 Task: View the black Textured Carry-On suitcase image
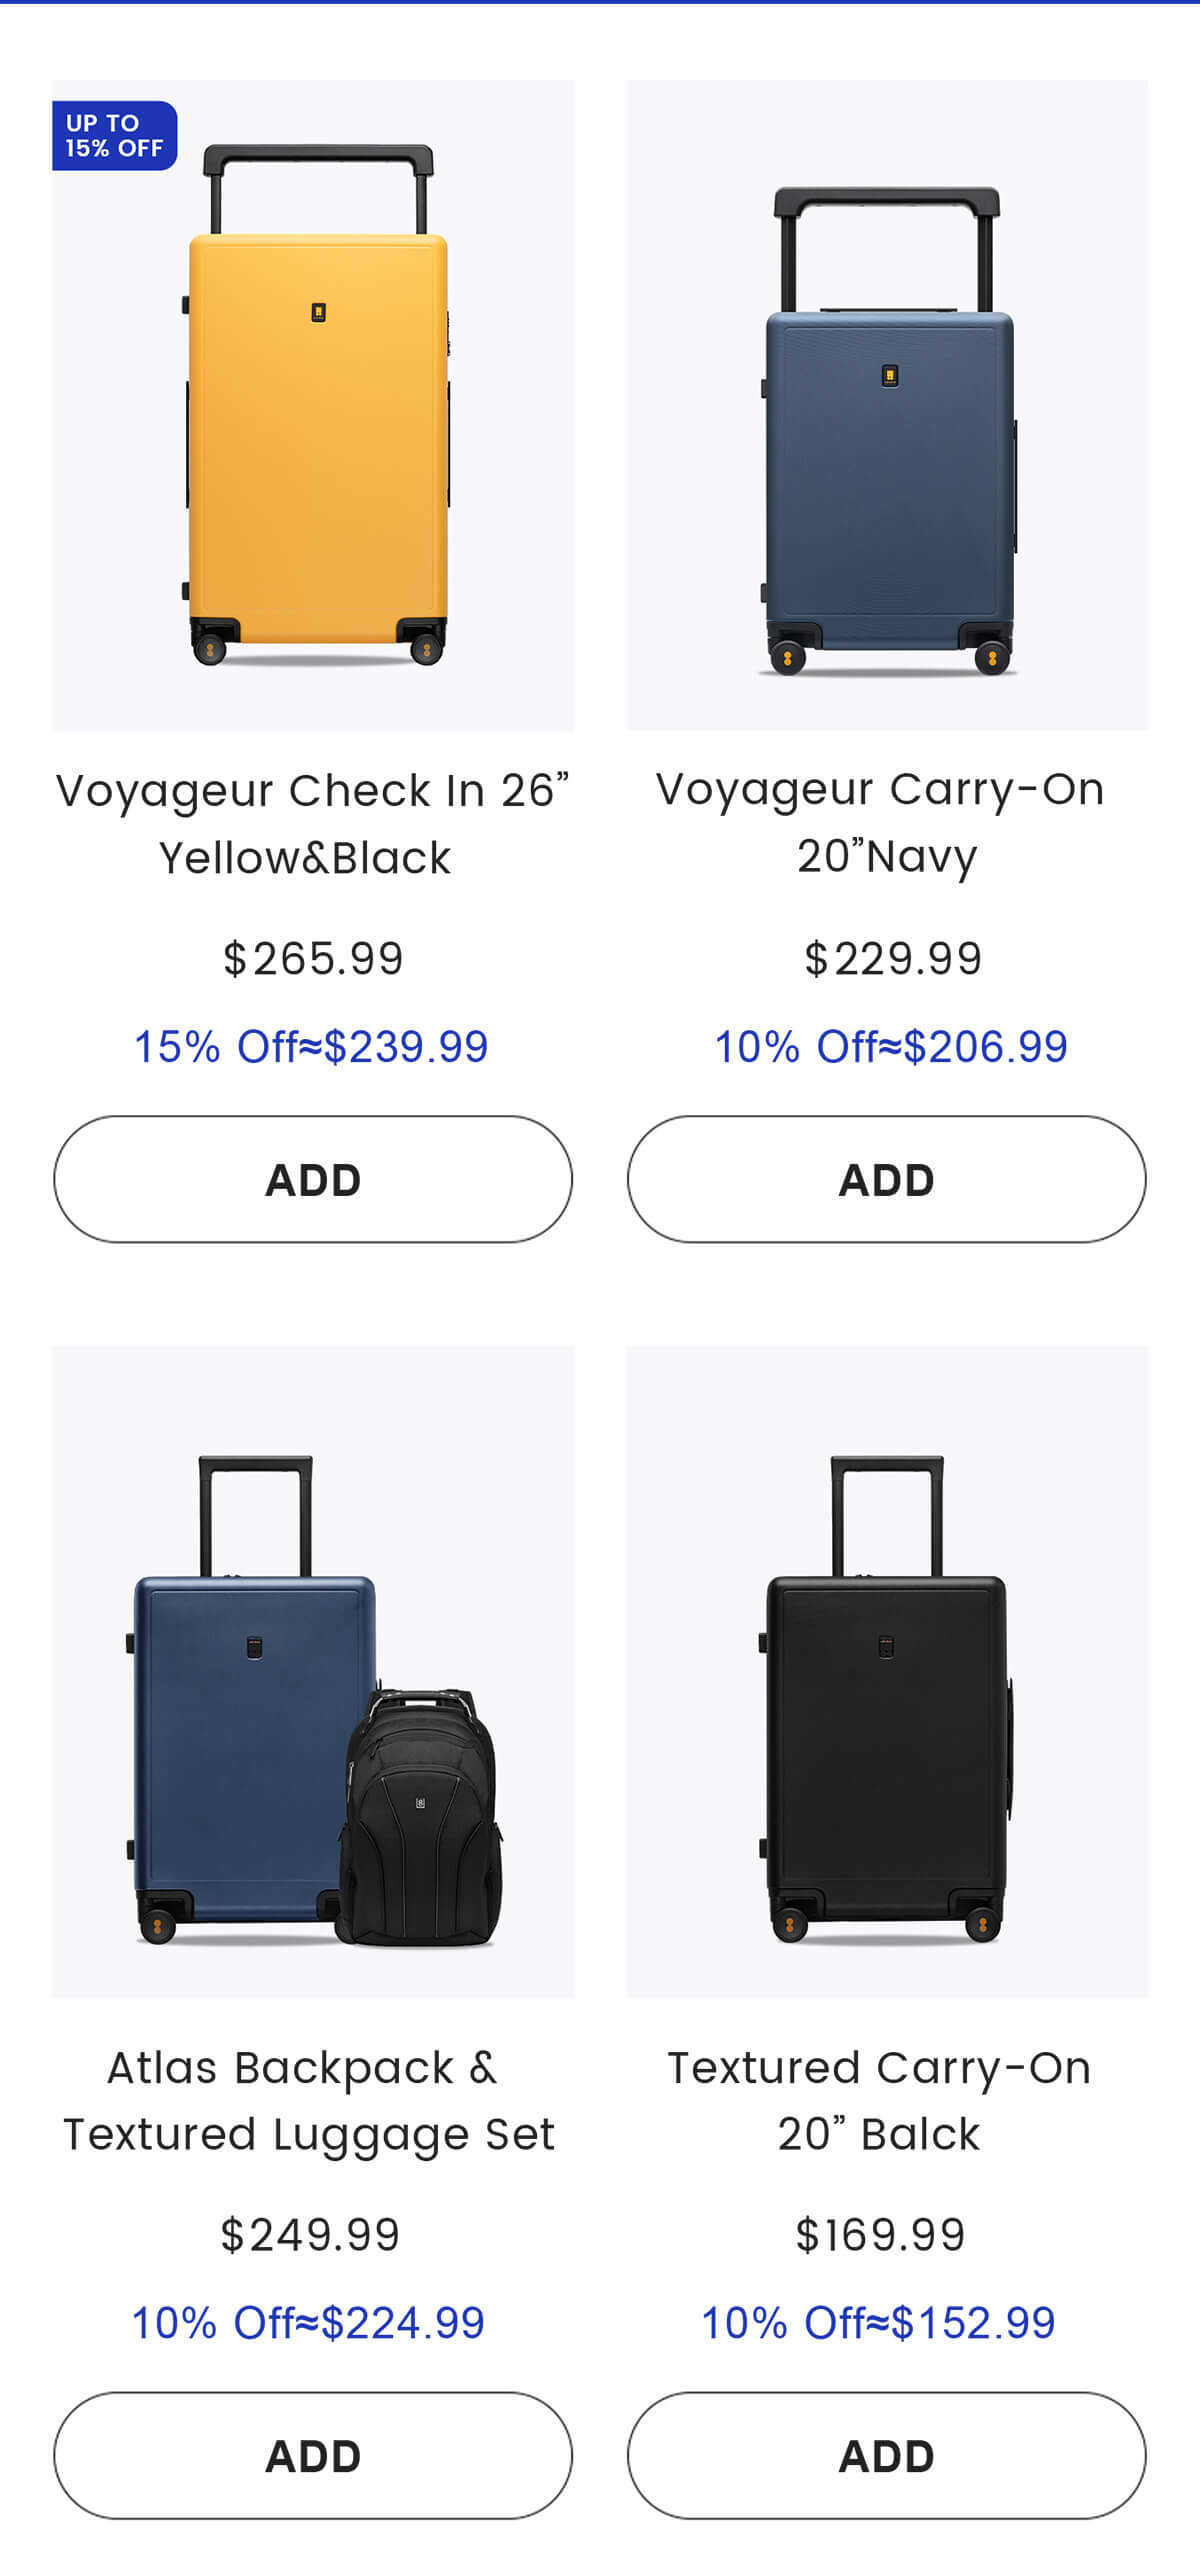click(x=888, y=1700)
